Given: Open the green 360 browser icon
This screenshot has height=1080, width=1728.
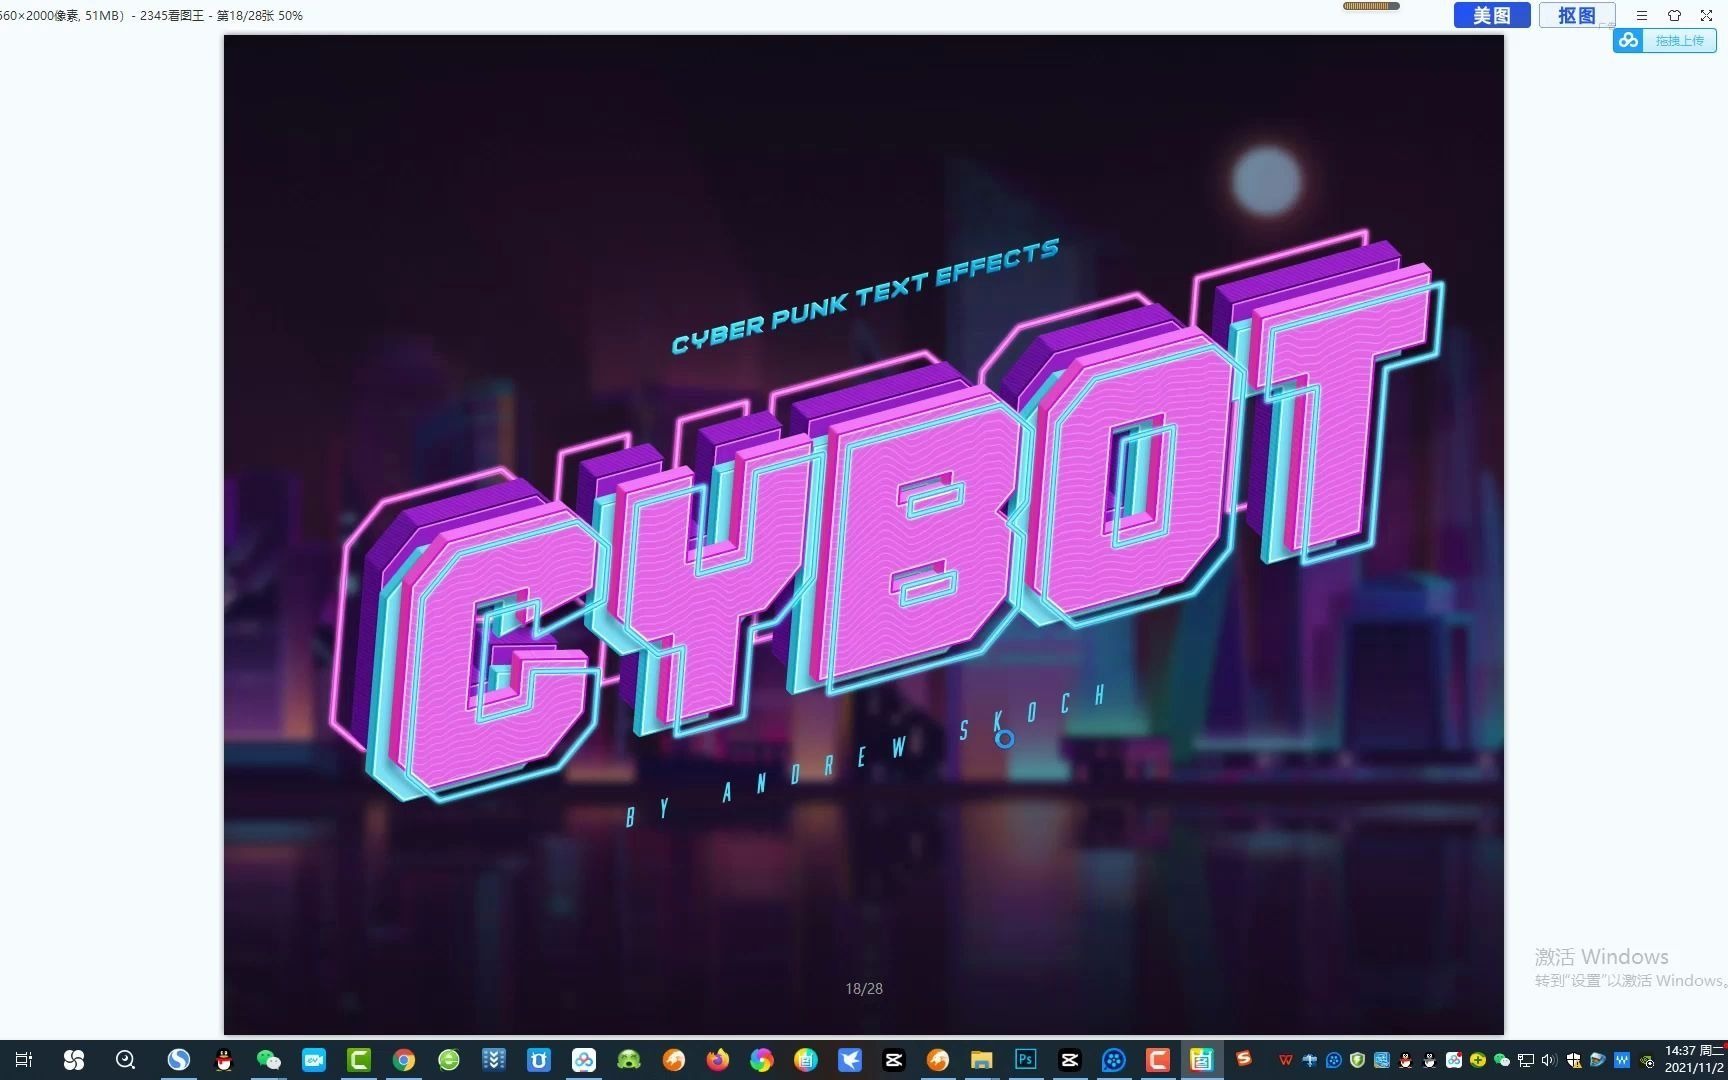Looking at the screenshot, I should pos(449,1060).
